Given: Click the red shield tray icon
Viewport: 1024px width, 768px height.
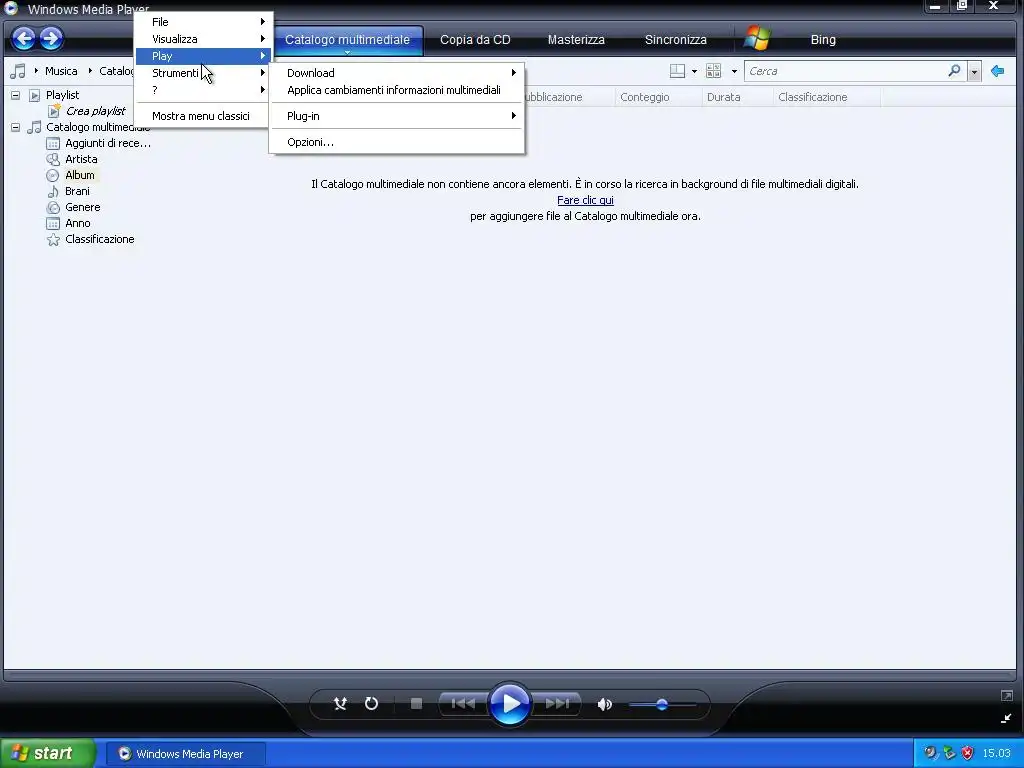Looking at the screenshot, I should pos(968,753).
